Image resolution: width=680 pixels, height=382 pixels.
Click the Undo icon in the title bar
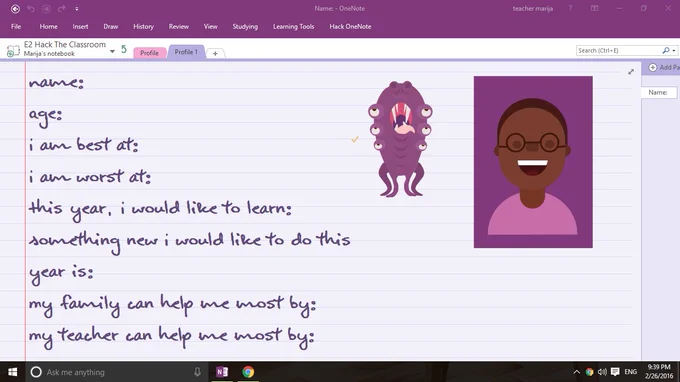(x=31, y=9)
